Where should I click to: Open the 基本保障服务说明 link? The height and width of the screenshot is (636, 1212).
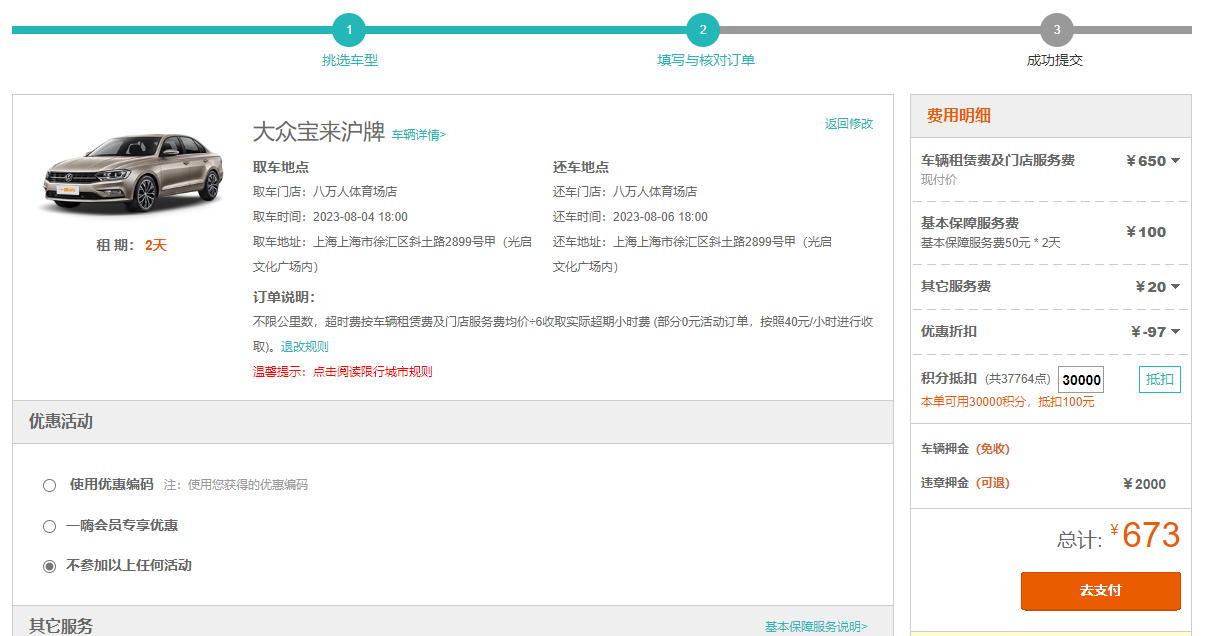[x=816, y=627]
